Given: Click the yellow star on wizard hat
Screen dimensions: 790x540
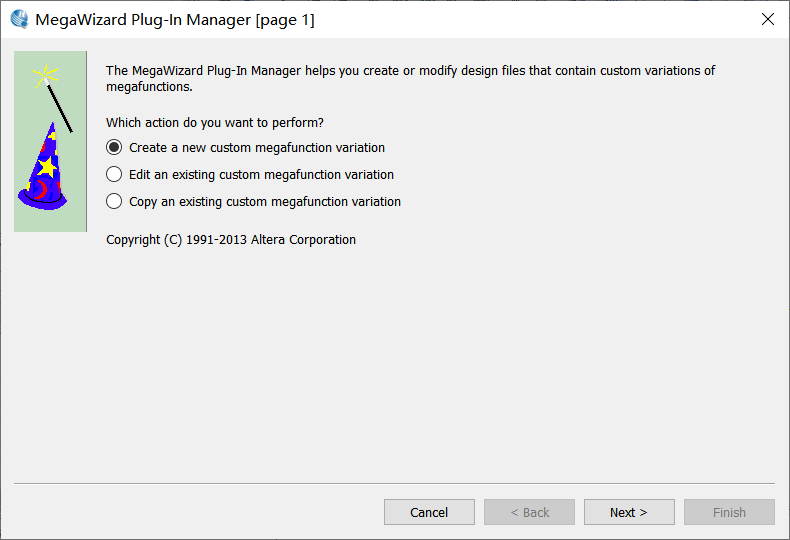Looking at the screenshot, I should 46,166.
